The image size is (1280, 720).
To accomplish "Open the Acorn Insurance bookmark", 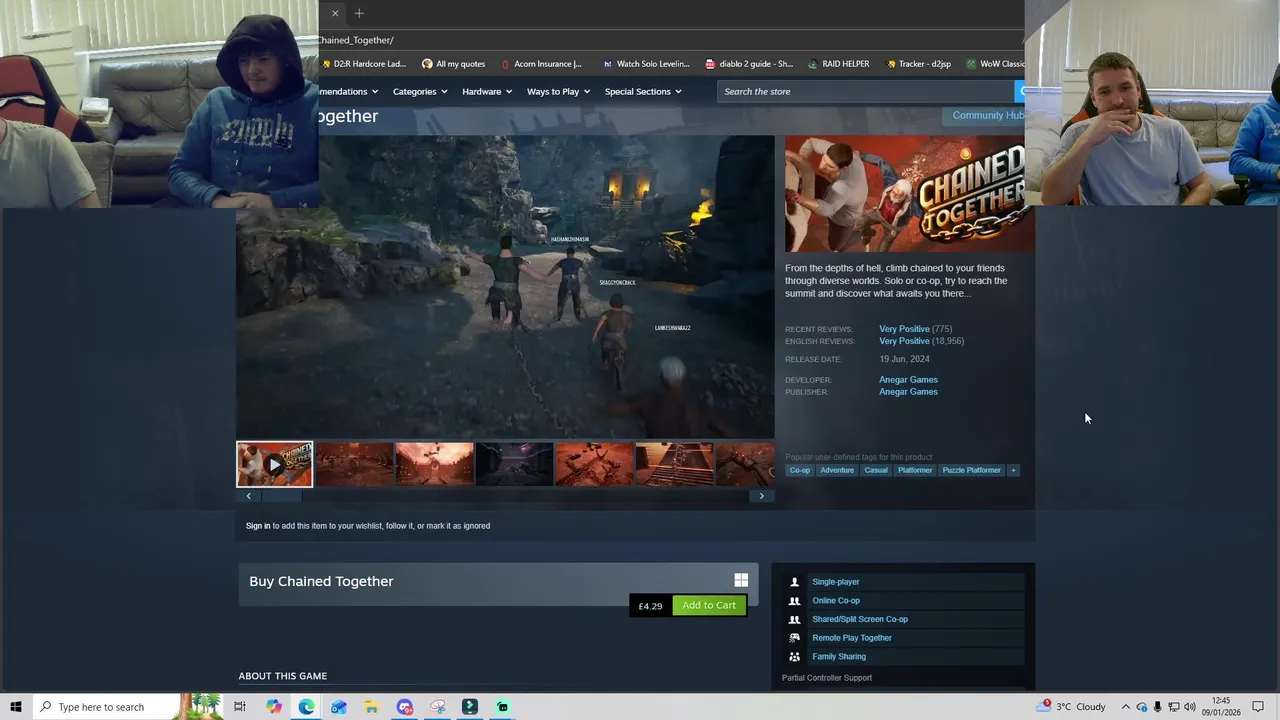I will pos(541,64).
